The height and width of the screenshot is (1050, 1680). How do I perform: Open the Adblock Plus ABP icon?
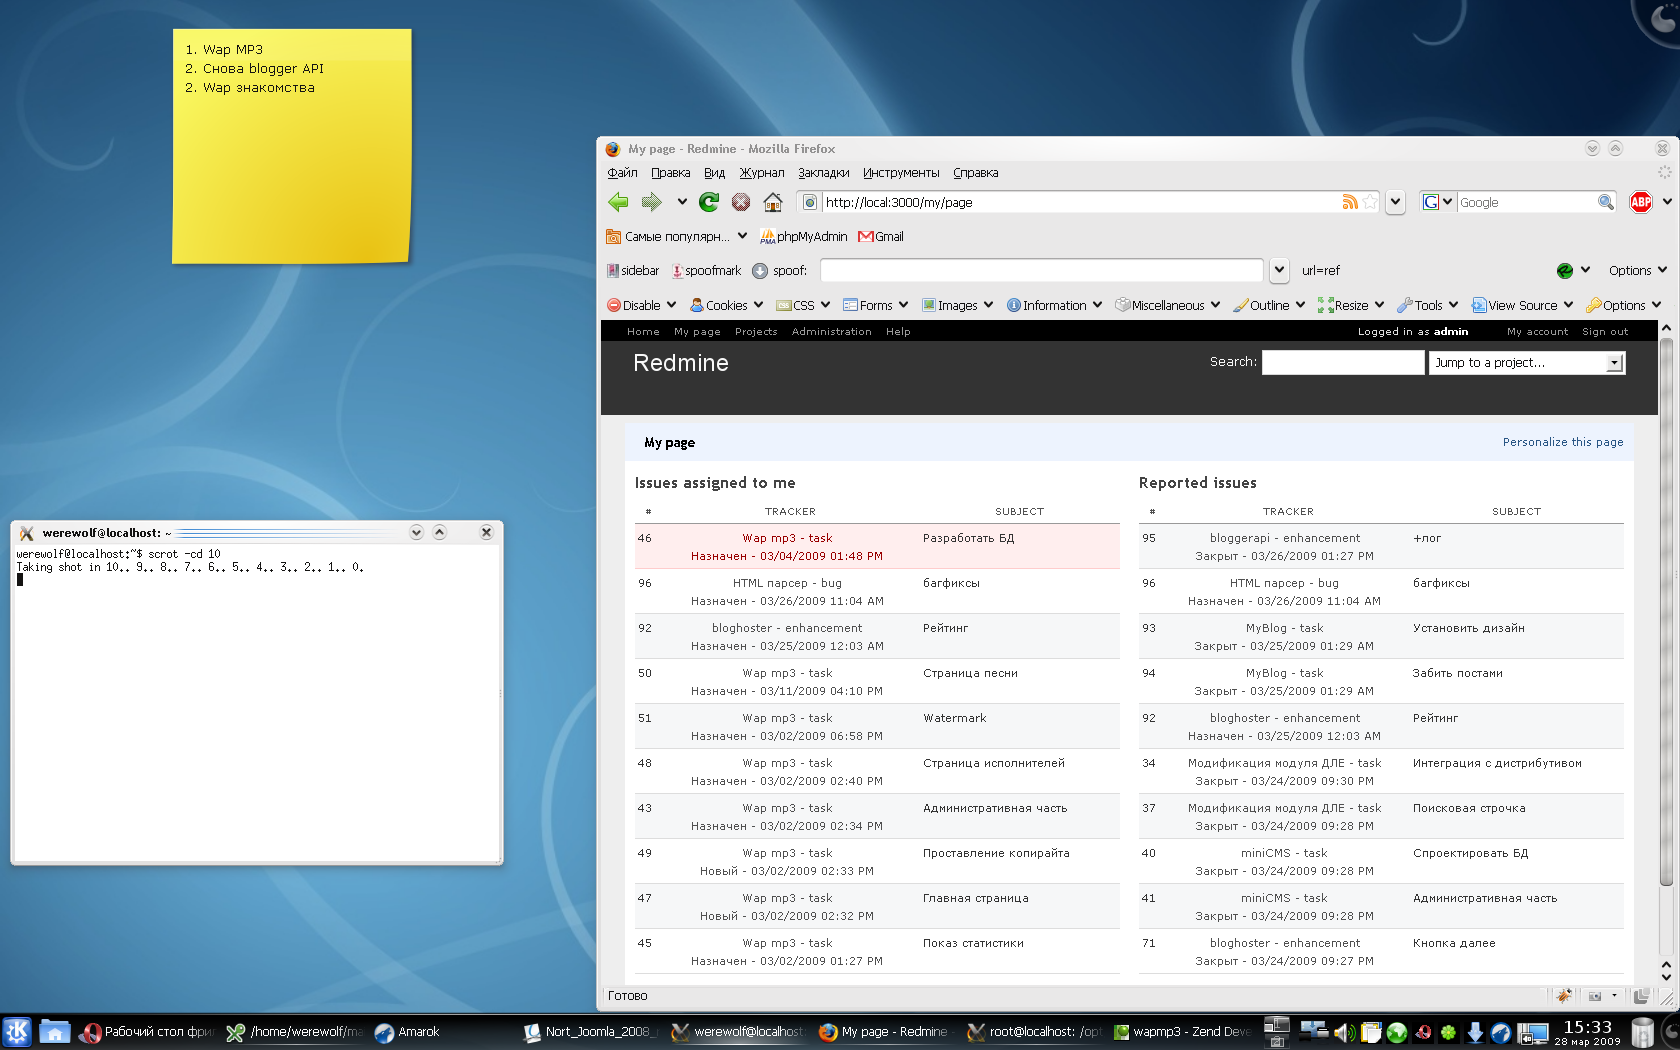pyautogui.click(x=1641, y=202)
